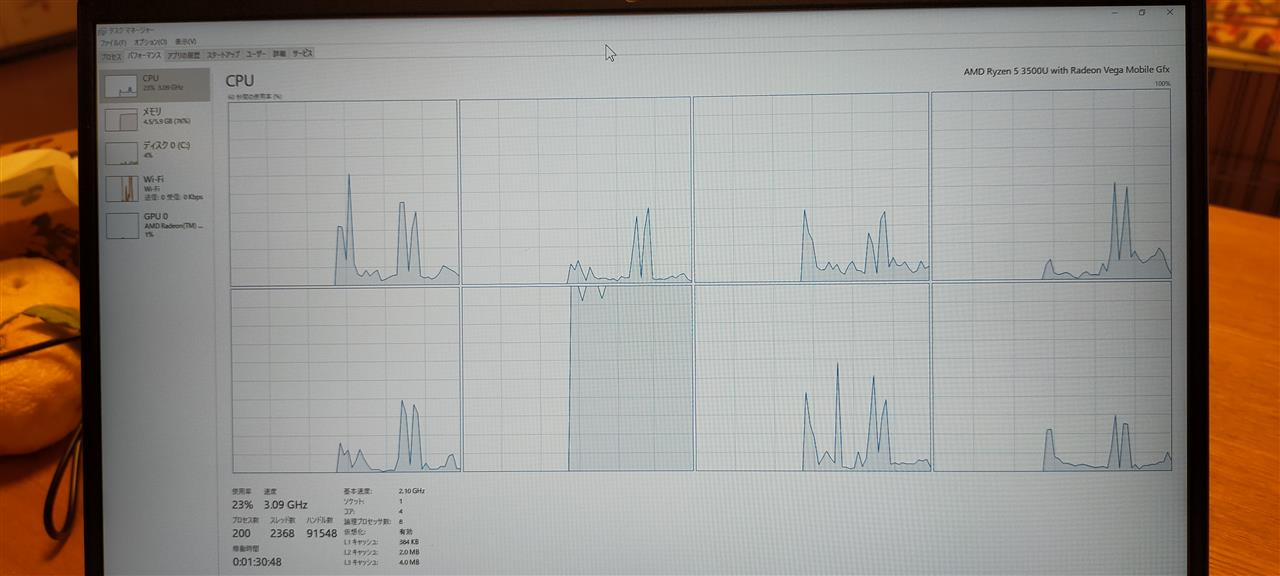Open the オプション(O) menu

150,42
